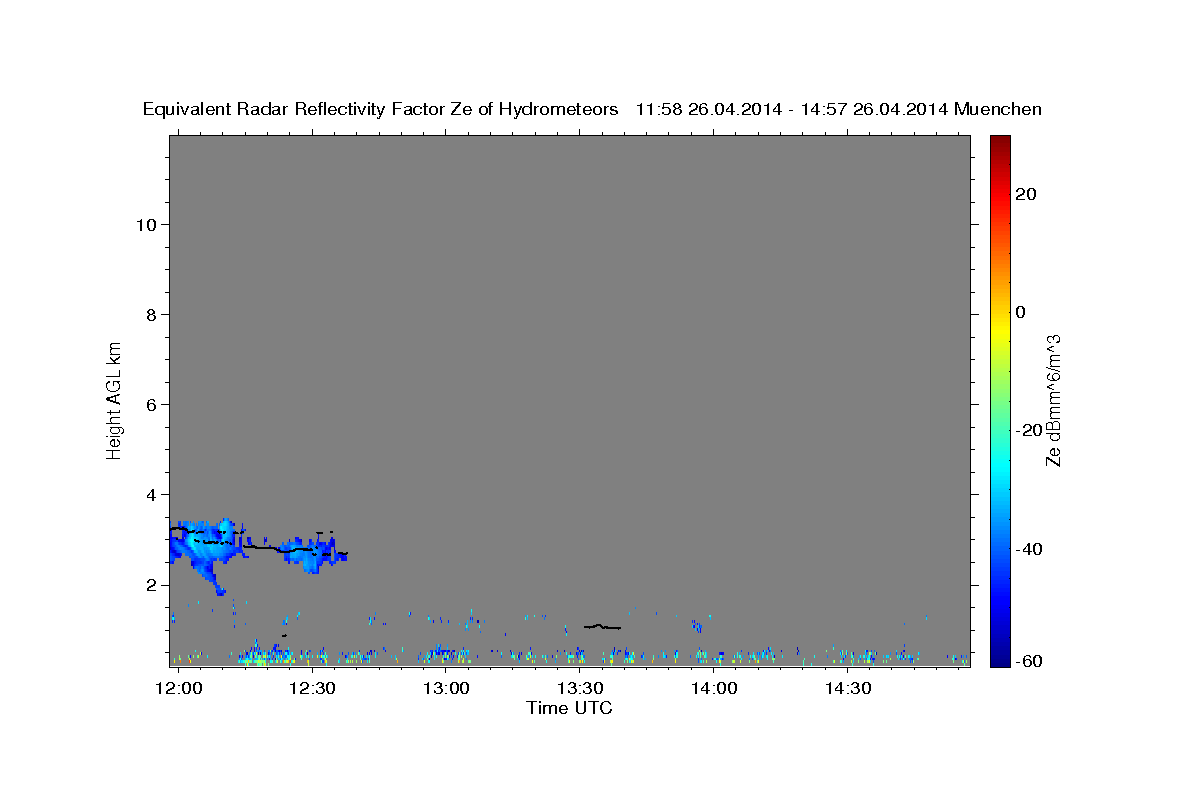Click the 12:00 time tick label
Viewport: 1200px width, 800px height.
[180, 688]
